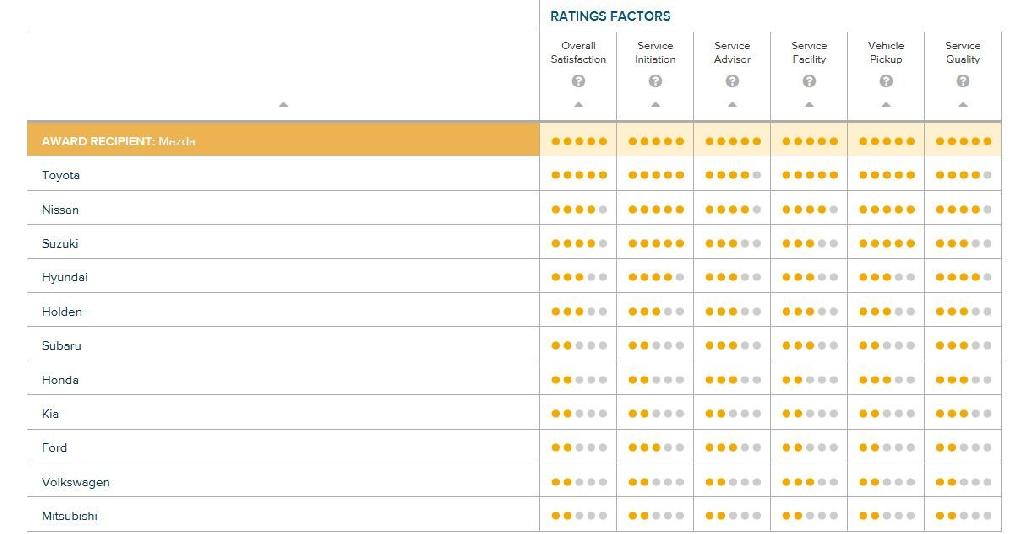
Task: Click Ford's Vehicle Pickup rating dots
Action: 887,447
